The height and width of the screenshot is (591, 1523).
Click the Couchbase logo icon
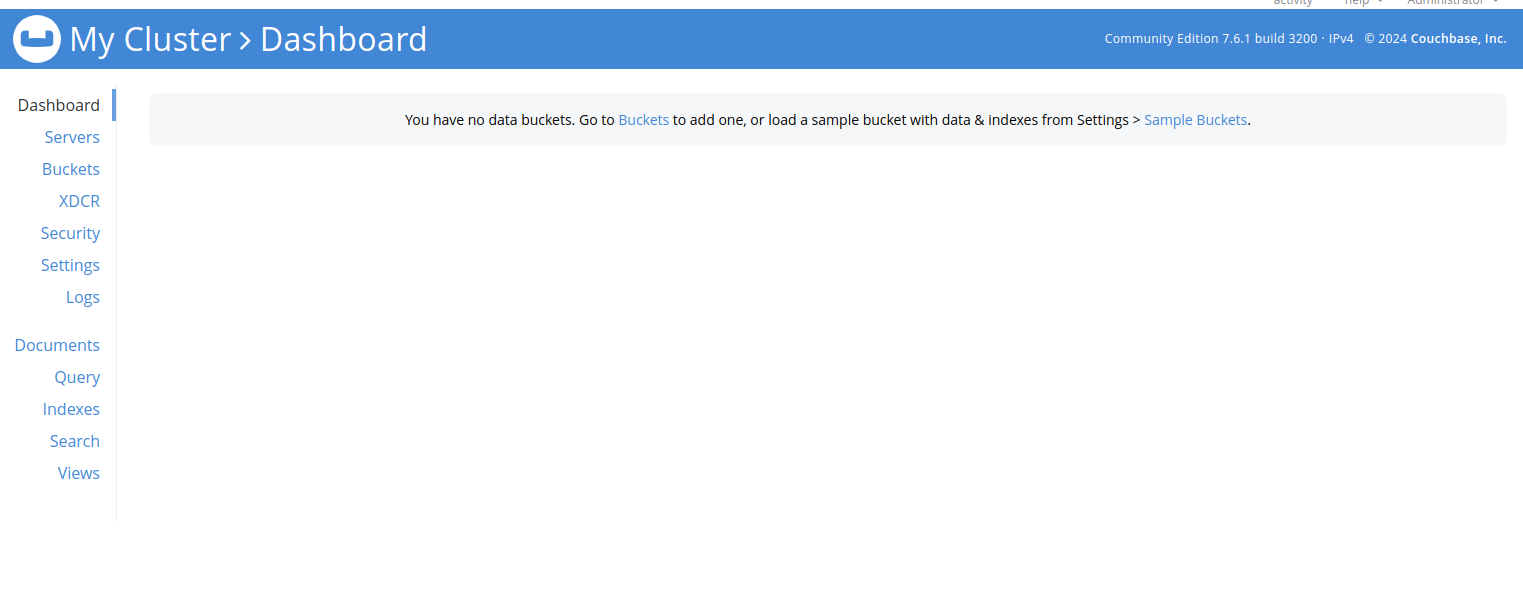[37, 39]
